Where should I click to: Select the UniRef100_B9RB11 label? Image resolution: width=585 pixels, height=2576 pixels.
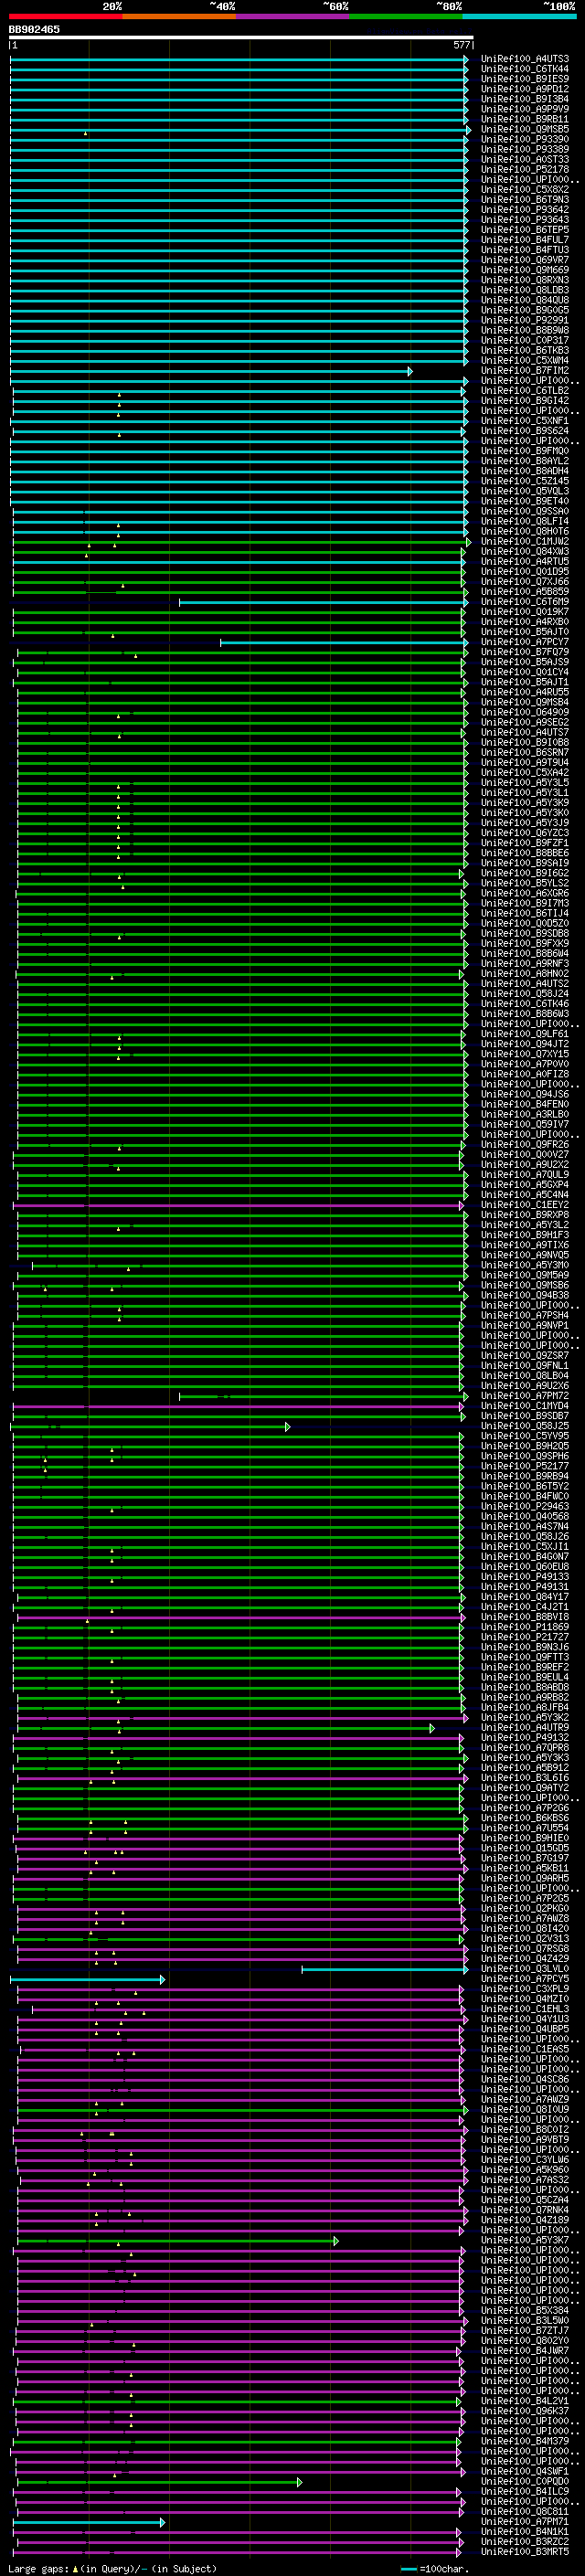(524, 119)
